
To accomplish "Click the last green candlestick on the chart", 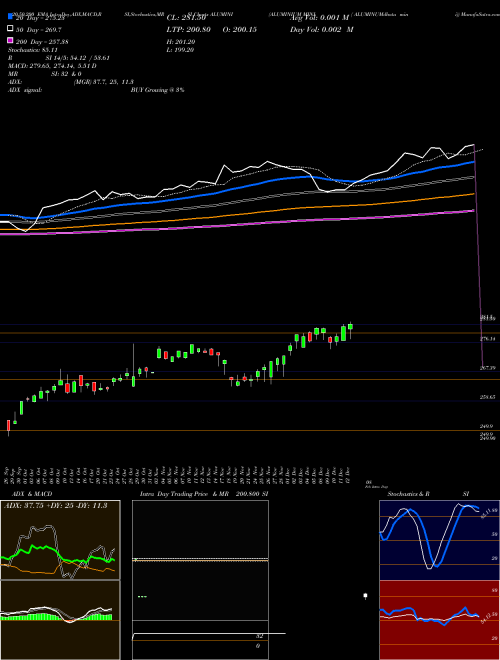I will (x=350, y=327).
